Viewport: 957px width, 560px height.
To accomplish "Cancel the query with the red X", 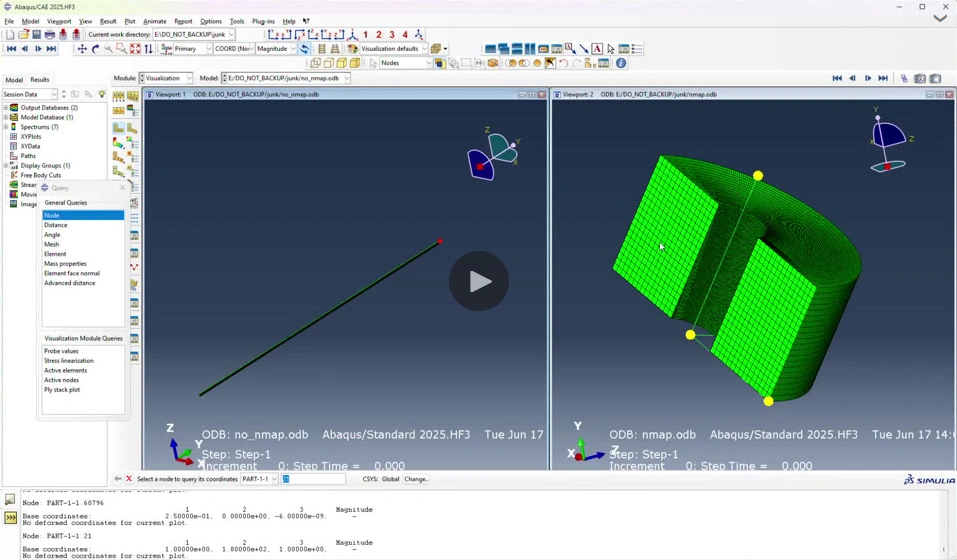I will (x=129, y=479).
